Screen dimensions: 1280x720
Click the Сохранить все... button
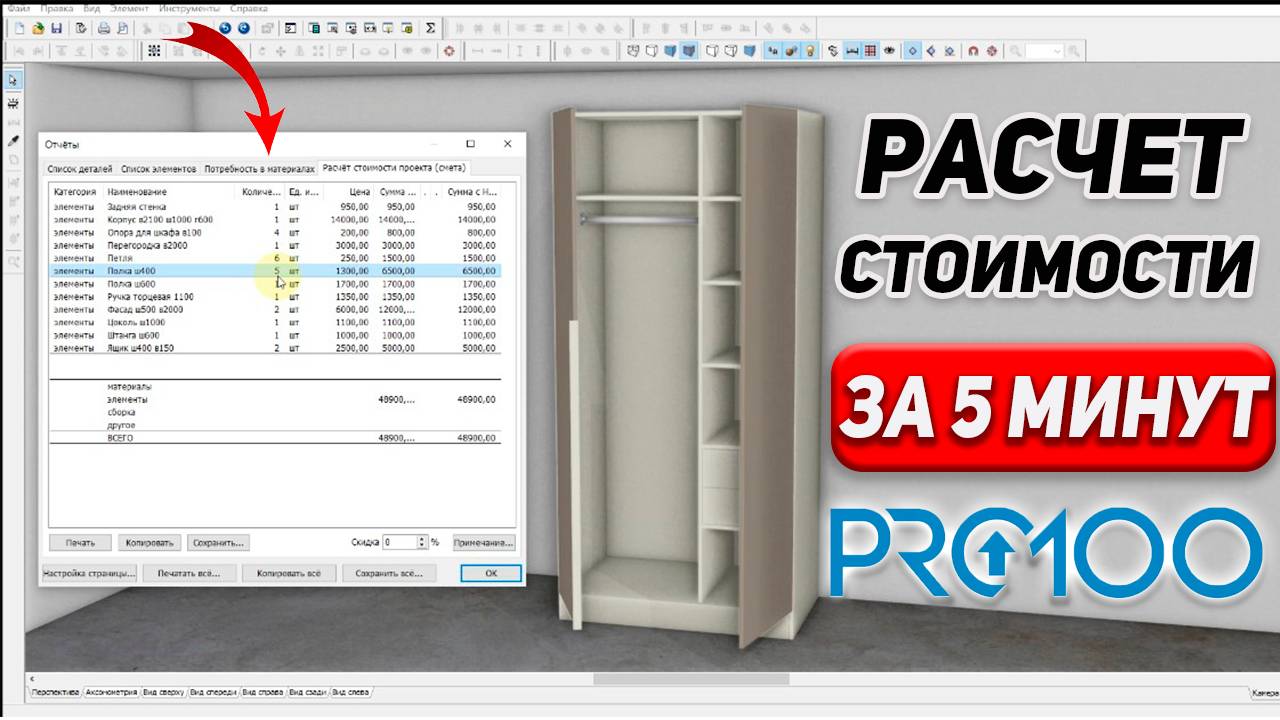(389, 574)
